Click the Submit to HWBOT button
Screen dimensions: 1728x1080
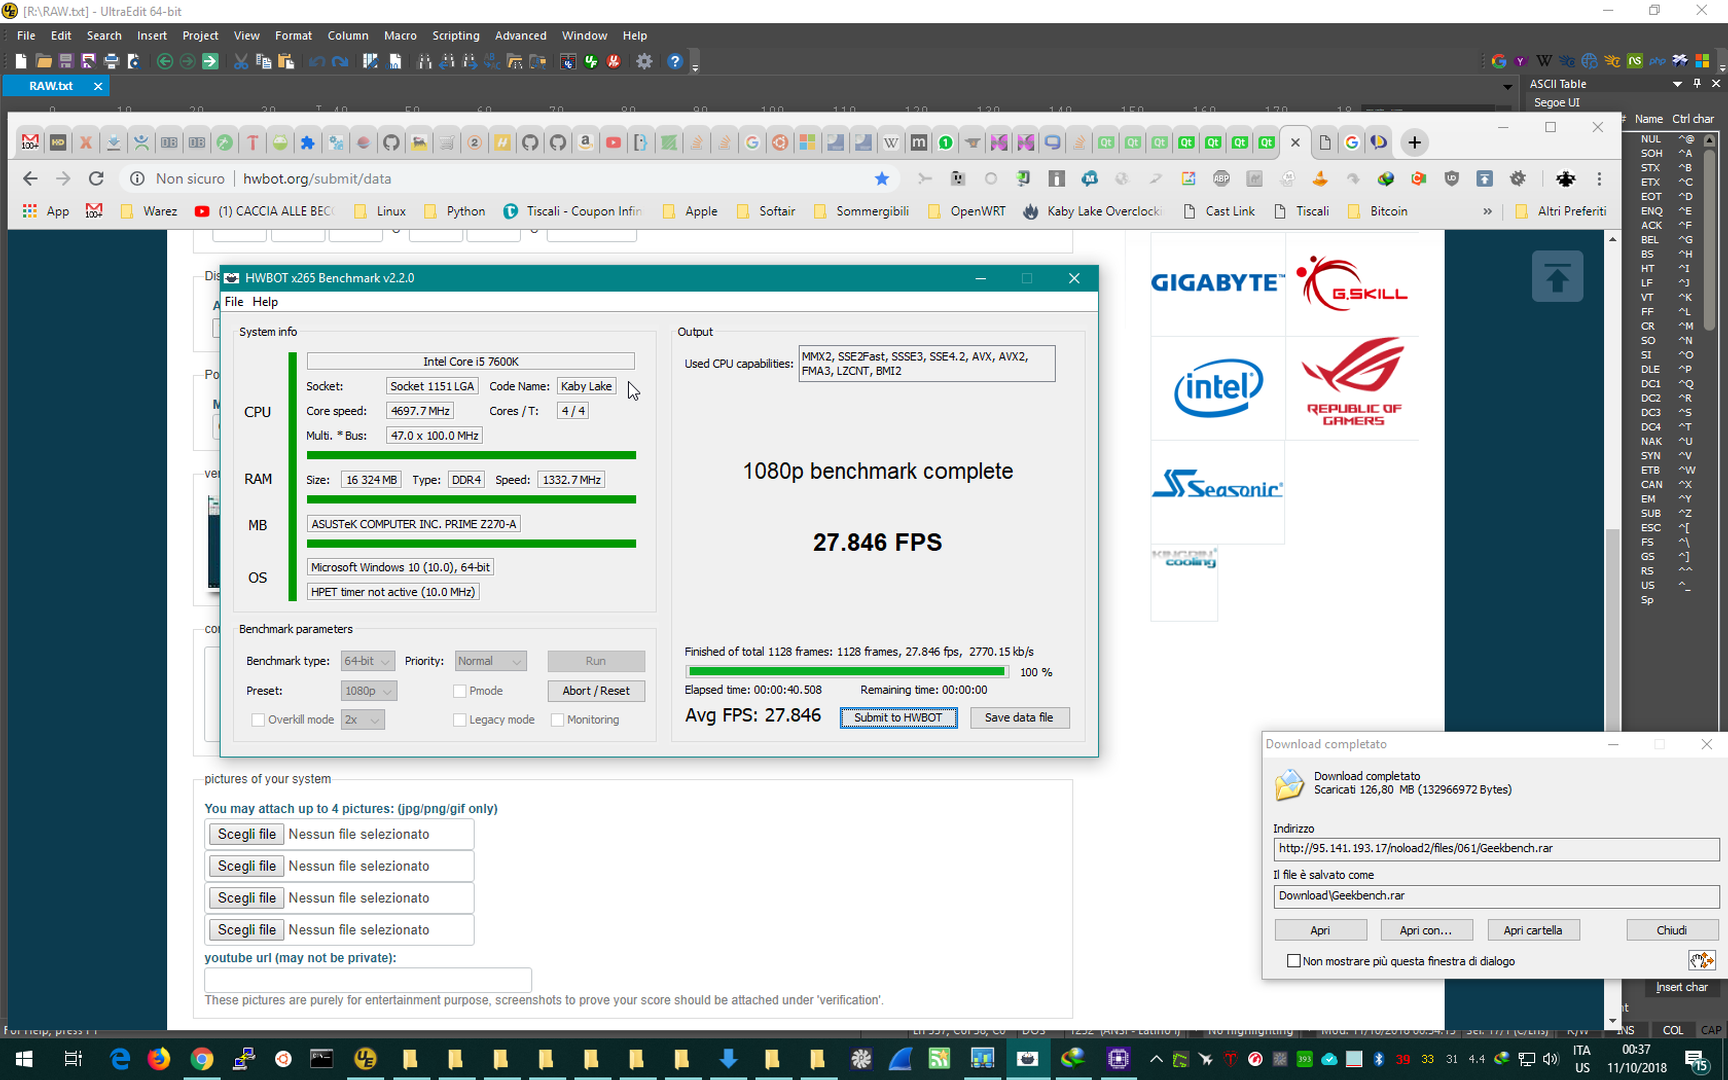tap(898, 718)
